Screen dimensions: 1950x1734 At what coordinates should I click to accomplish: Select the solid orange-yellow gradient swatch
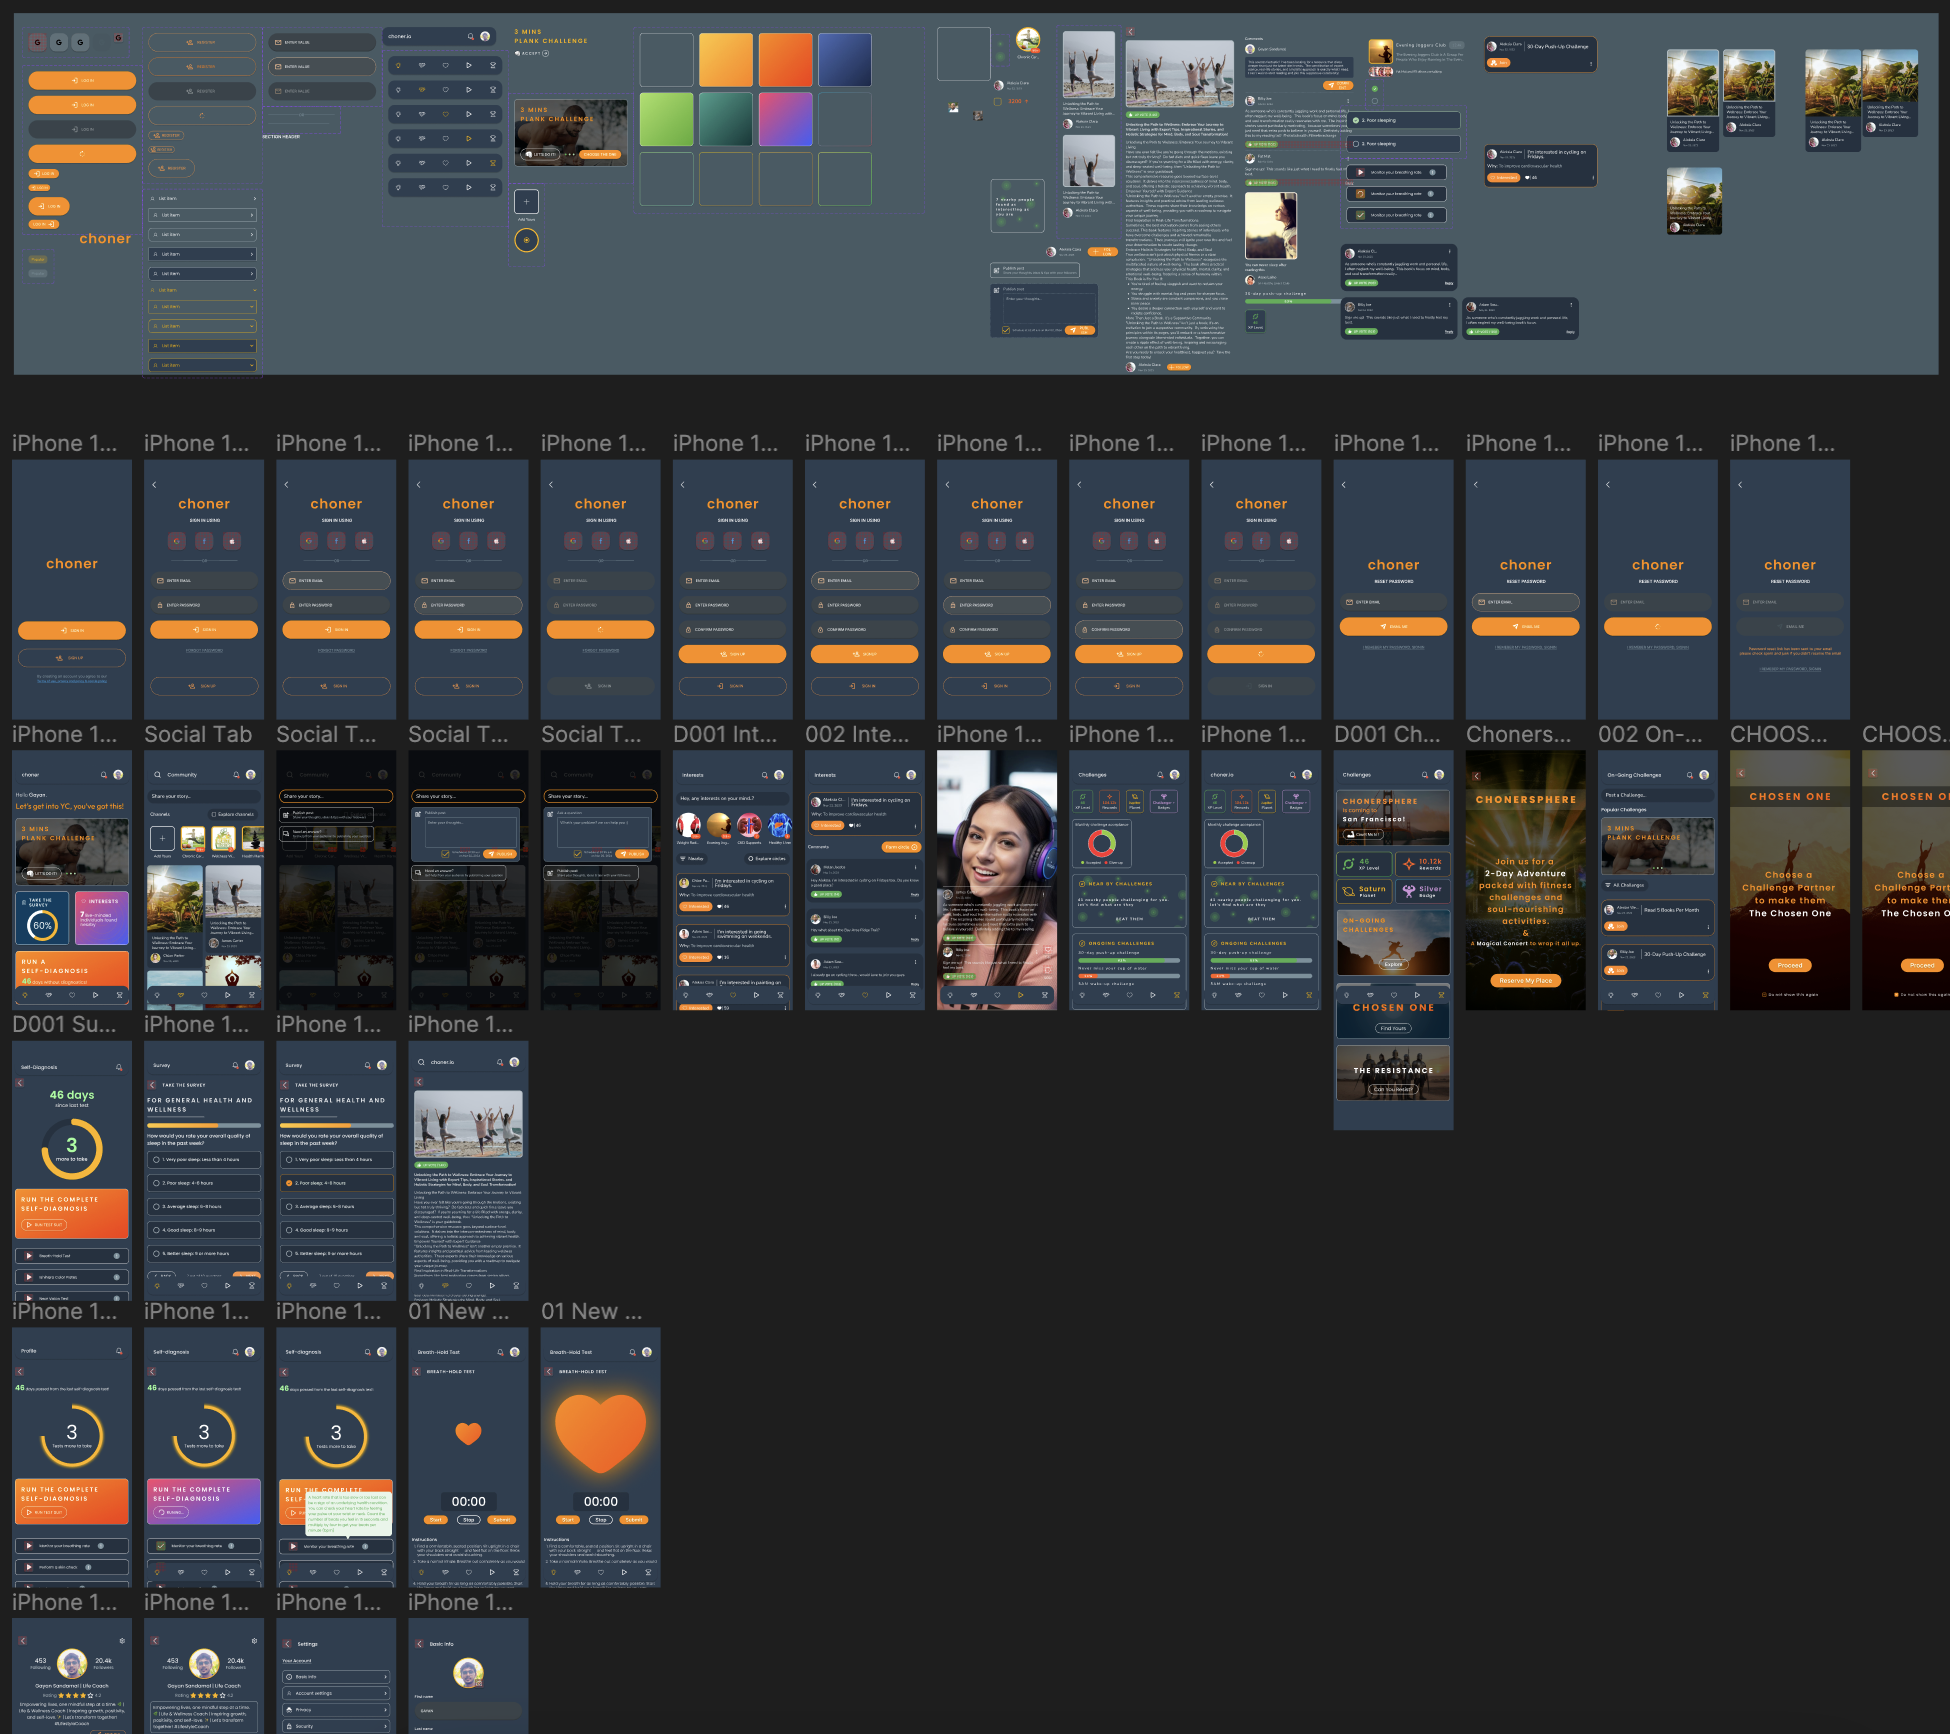725,60
